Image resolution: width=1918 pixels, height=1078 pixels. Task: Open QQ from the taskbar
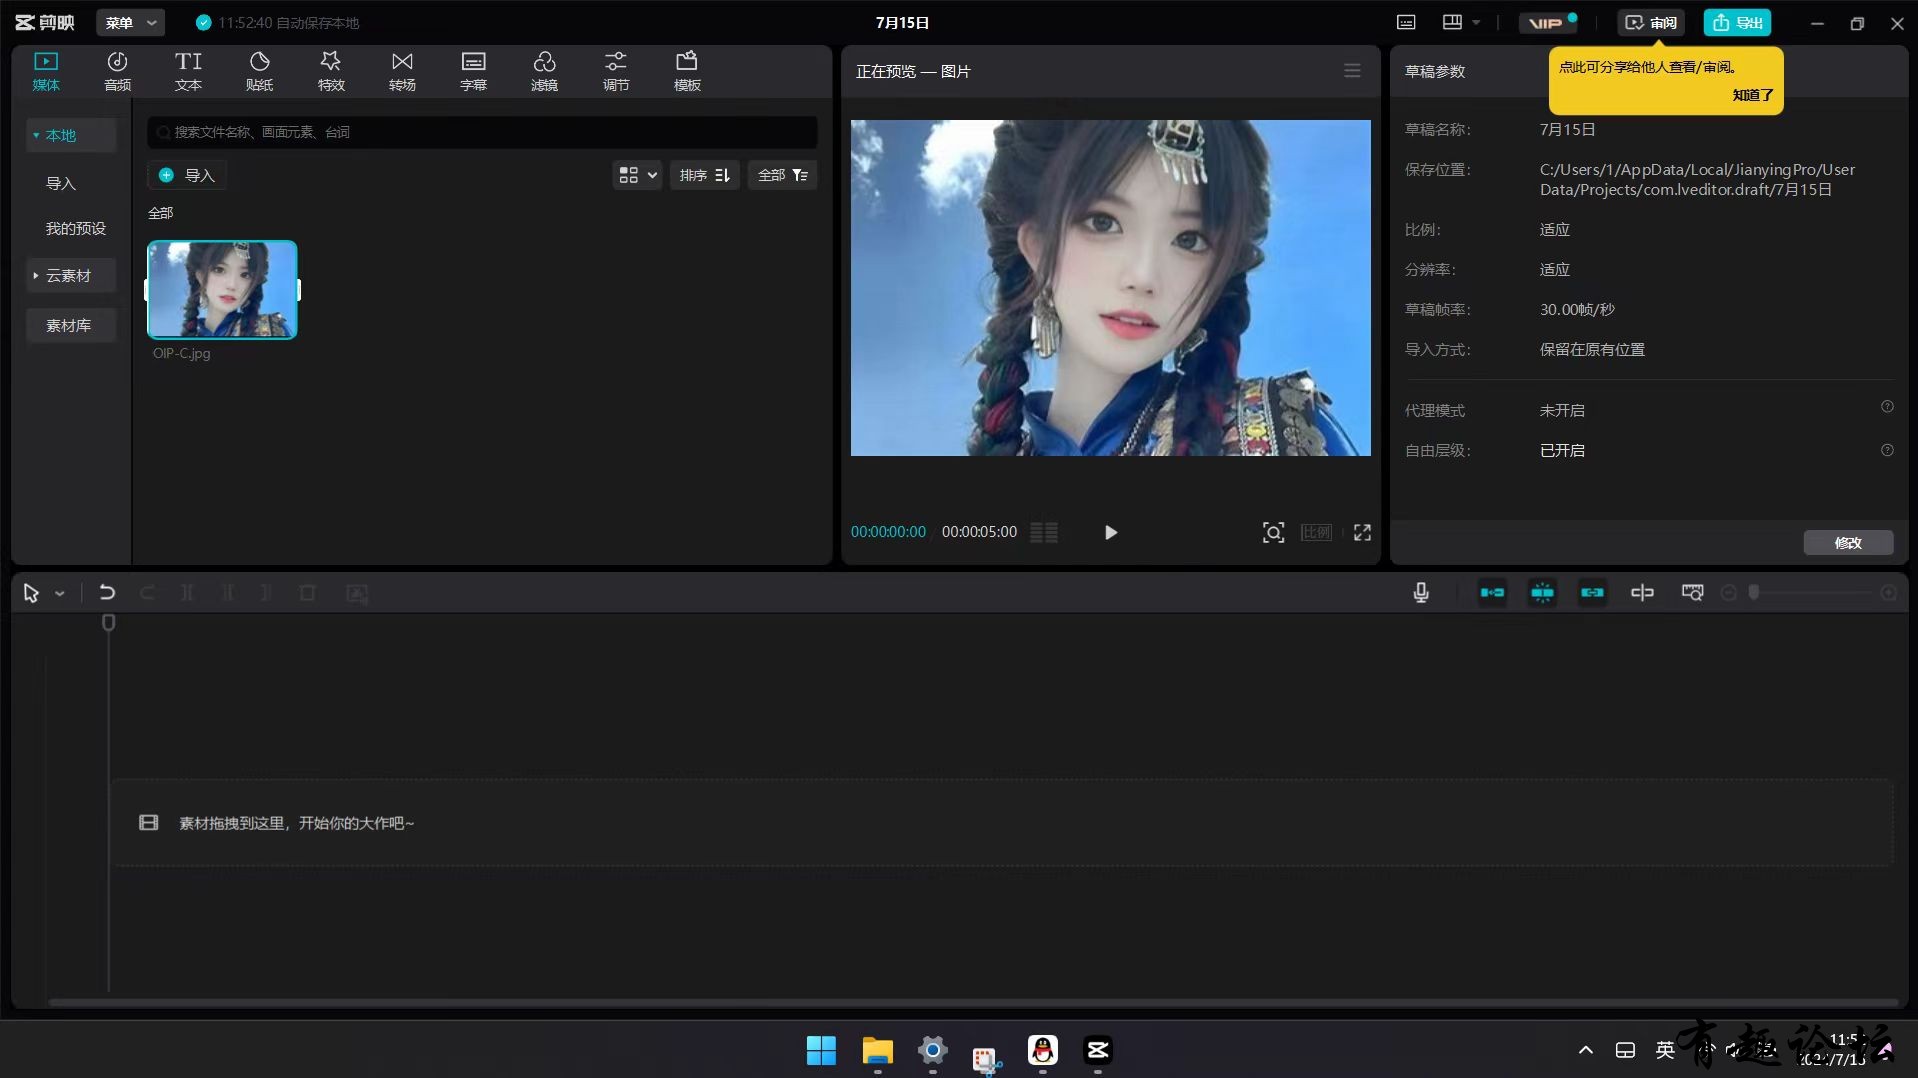click(1042, 1050)
